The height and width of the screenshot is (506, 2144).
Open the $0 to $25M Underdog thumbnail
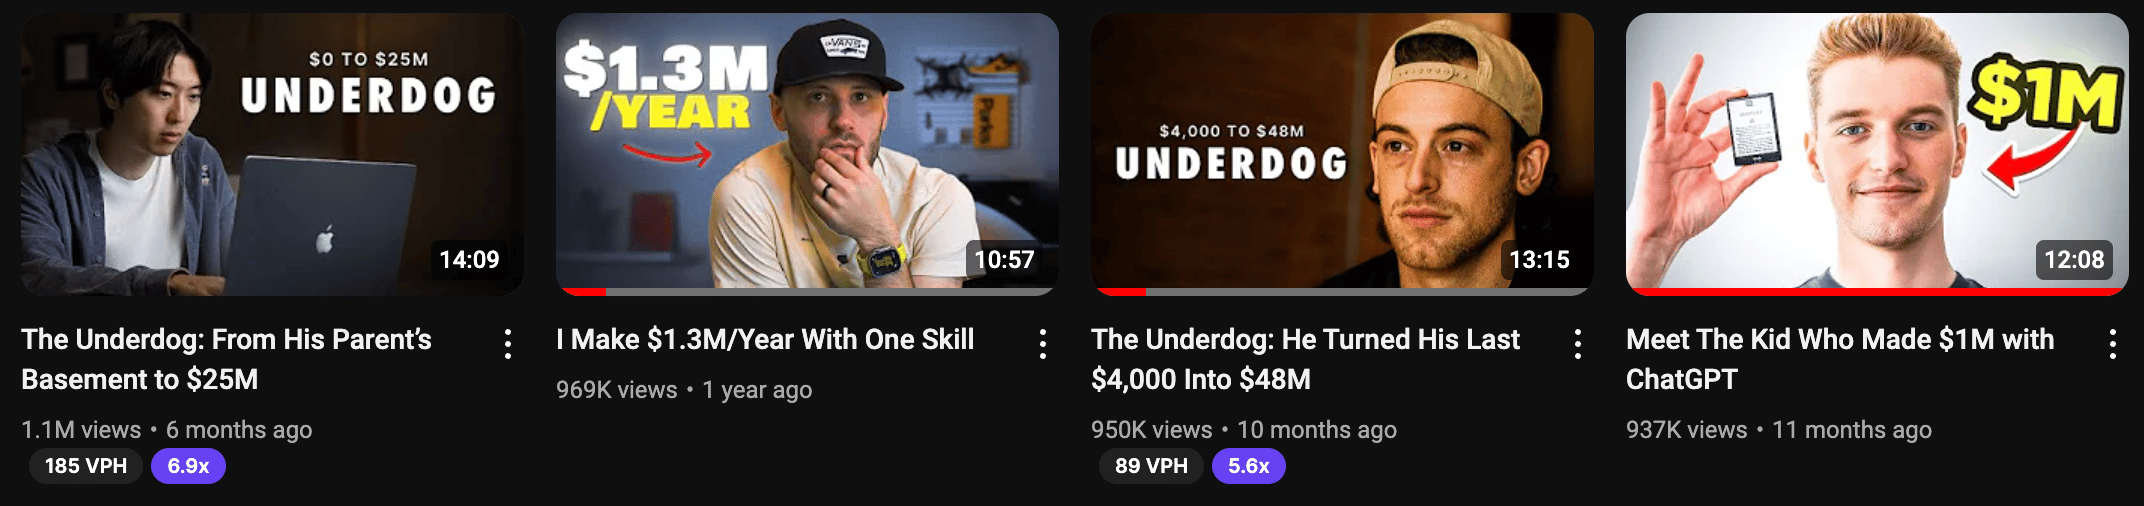pyautogui.click(x=272, y=154)
